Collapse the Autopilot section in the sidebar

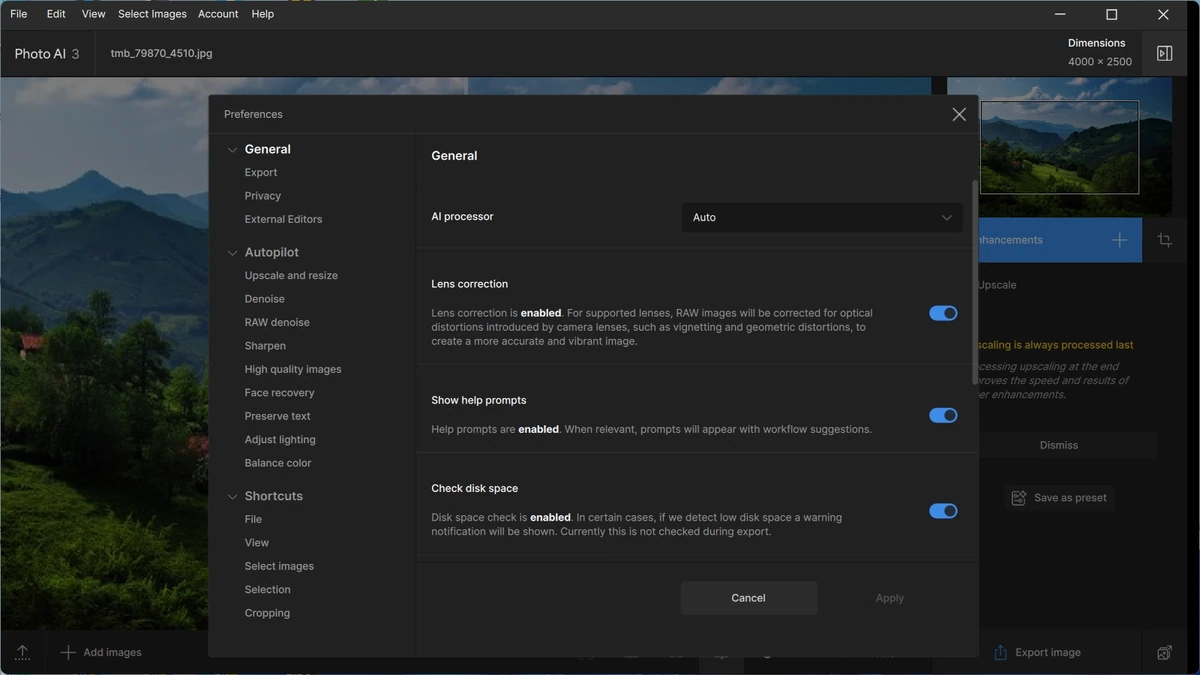[232, 253]
